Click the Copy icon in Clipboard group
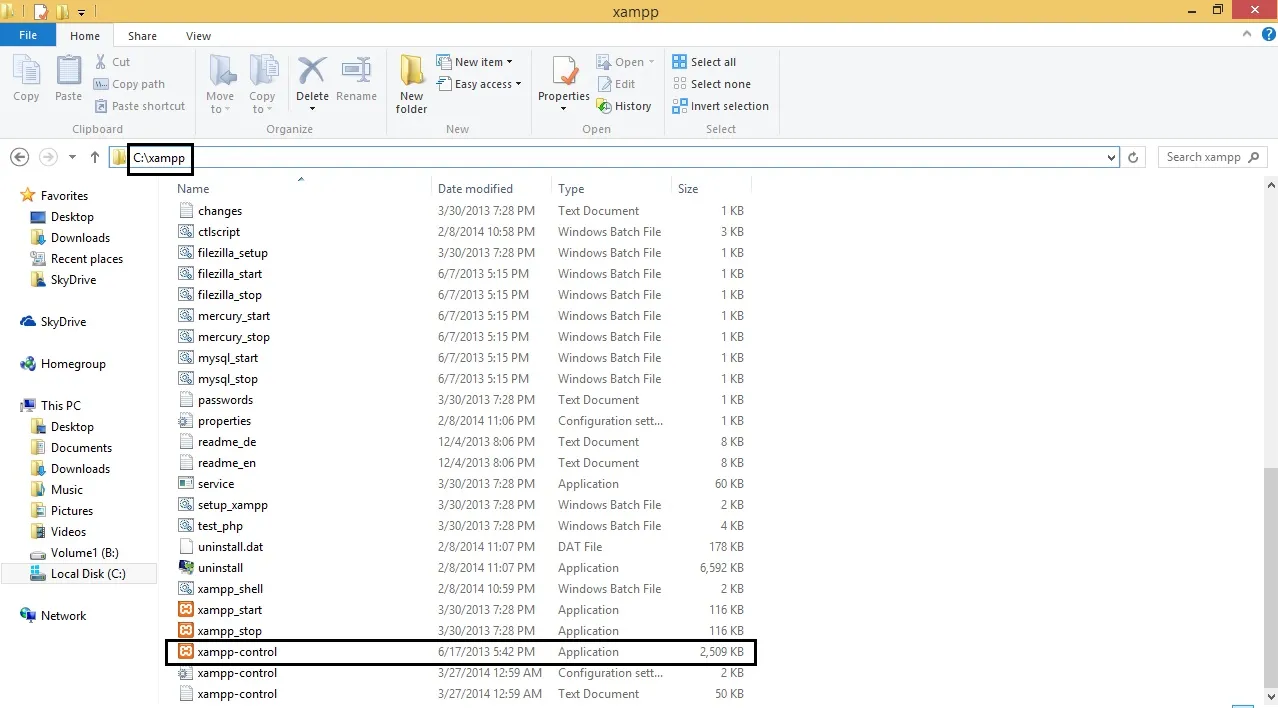 pos(26,72)
